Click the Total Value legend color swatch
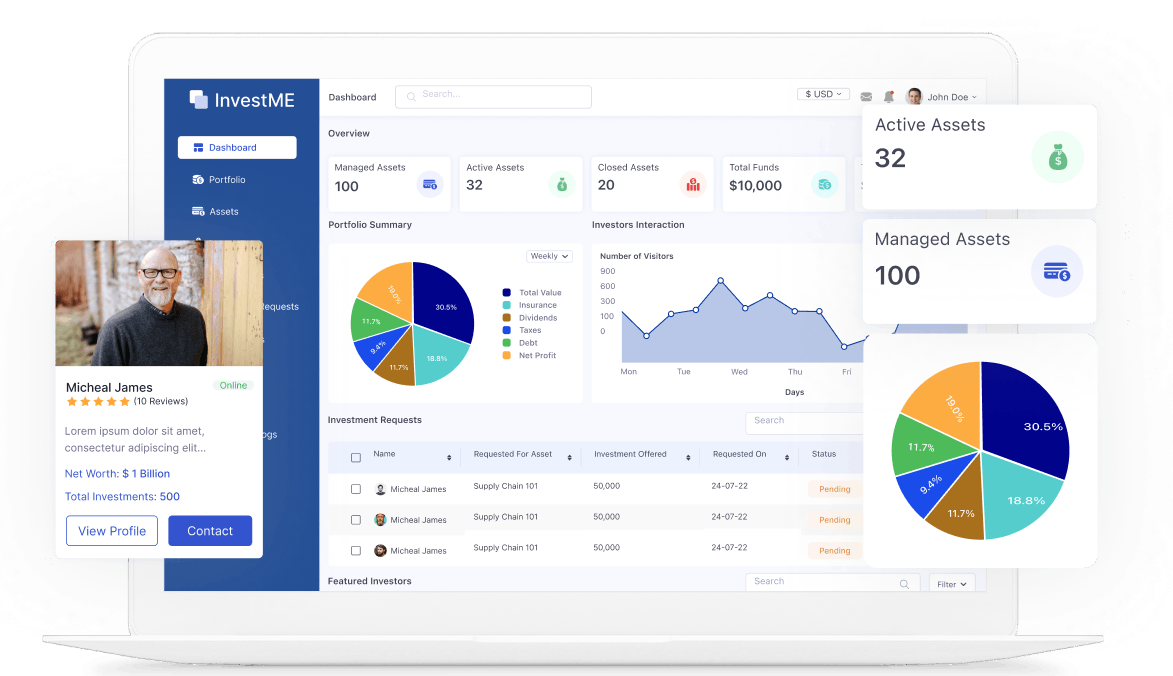The width and height of the screenshot is (1173, 676). pyautogui.click(x=507, y=293)
